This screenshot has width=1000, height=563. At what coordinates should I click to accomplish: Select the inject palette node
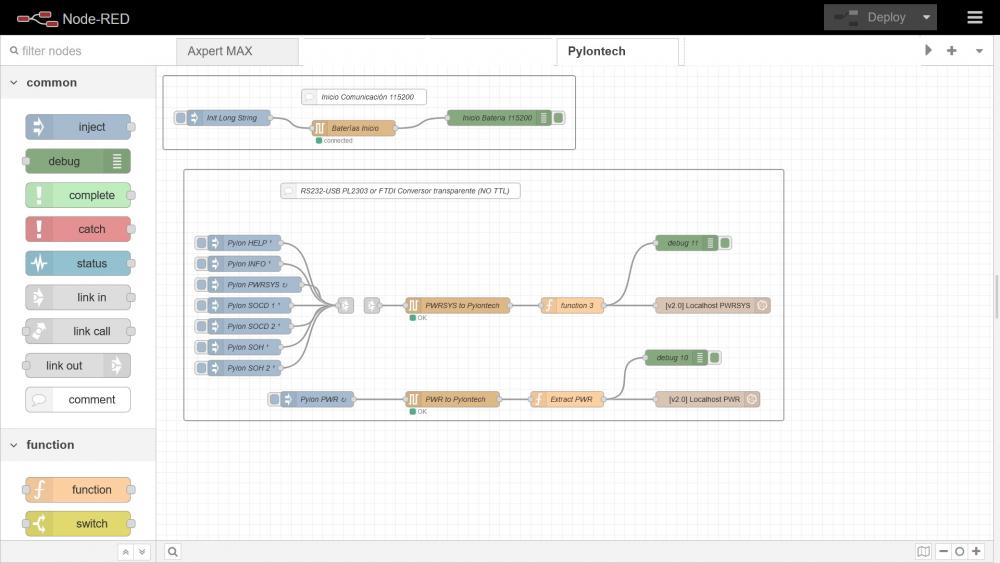pyautogui.click(x=78, y=127)
